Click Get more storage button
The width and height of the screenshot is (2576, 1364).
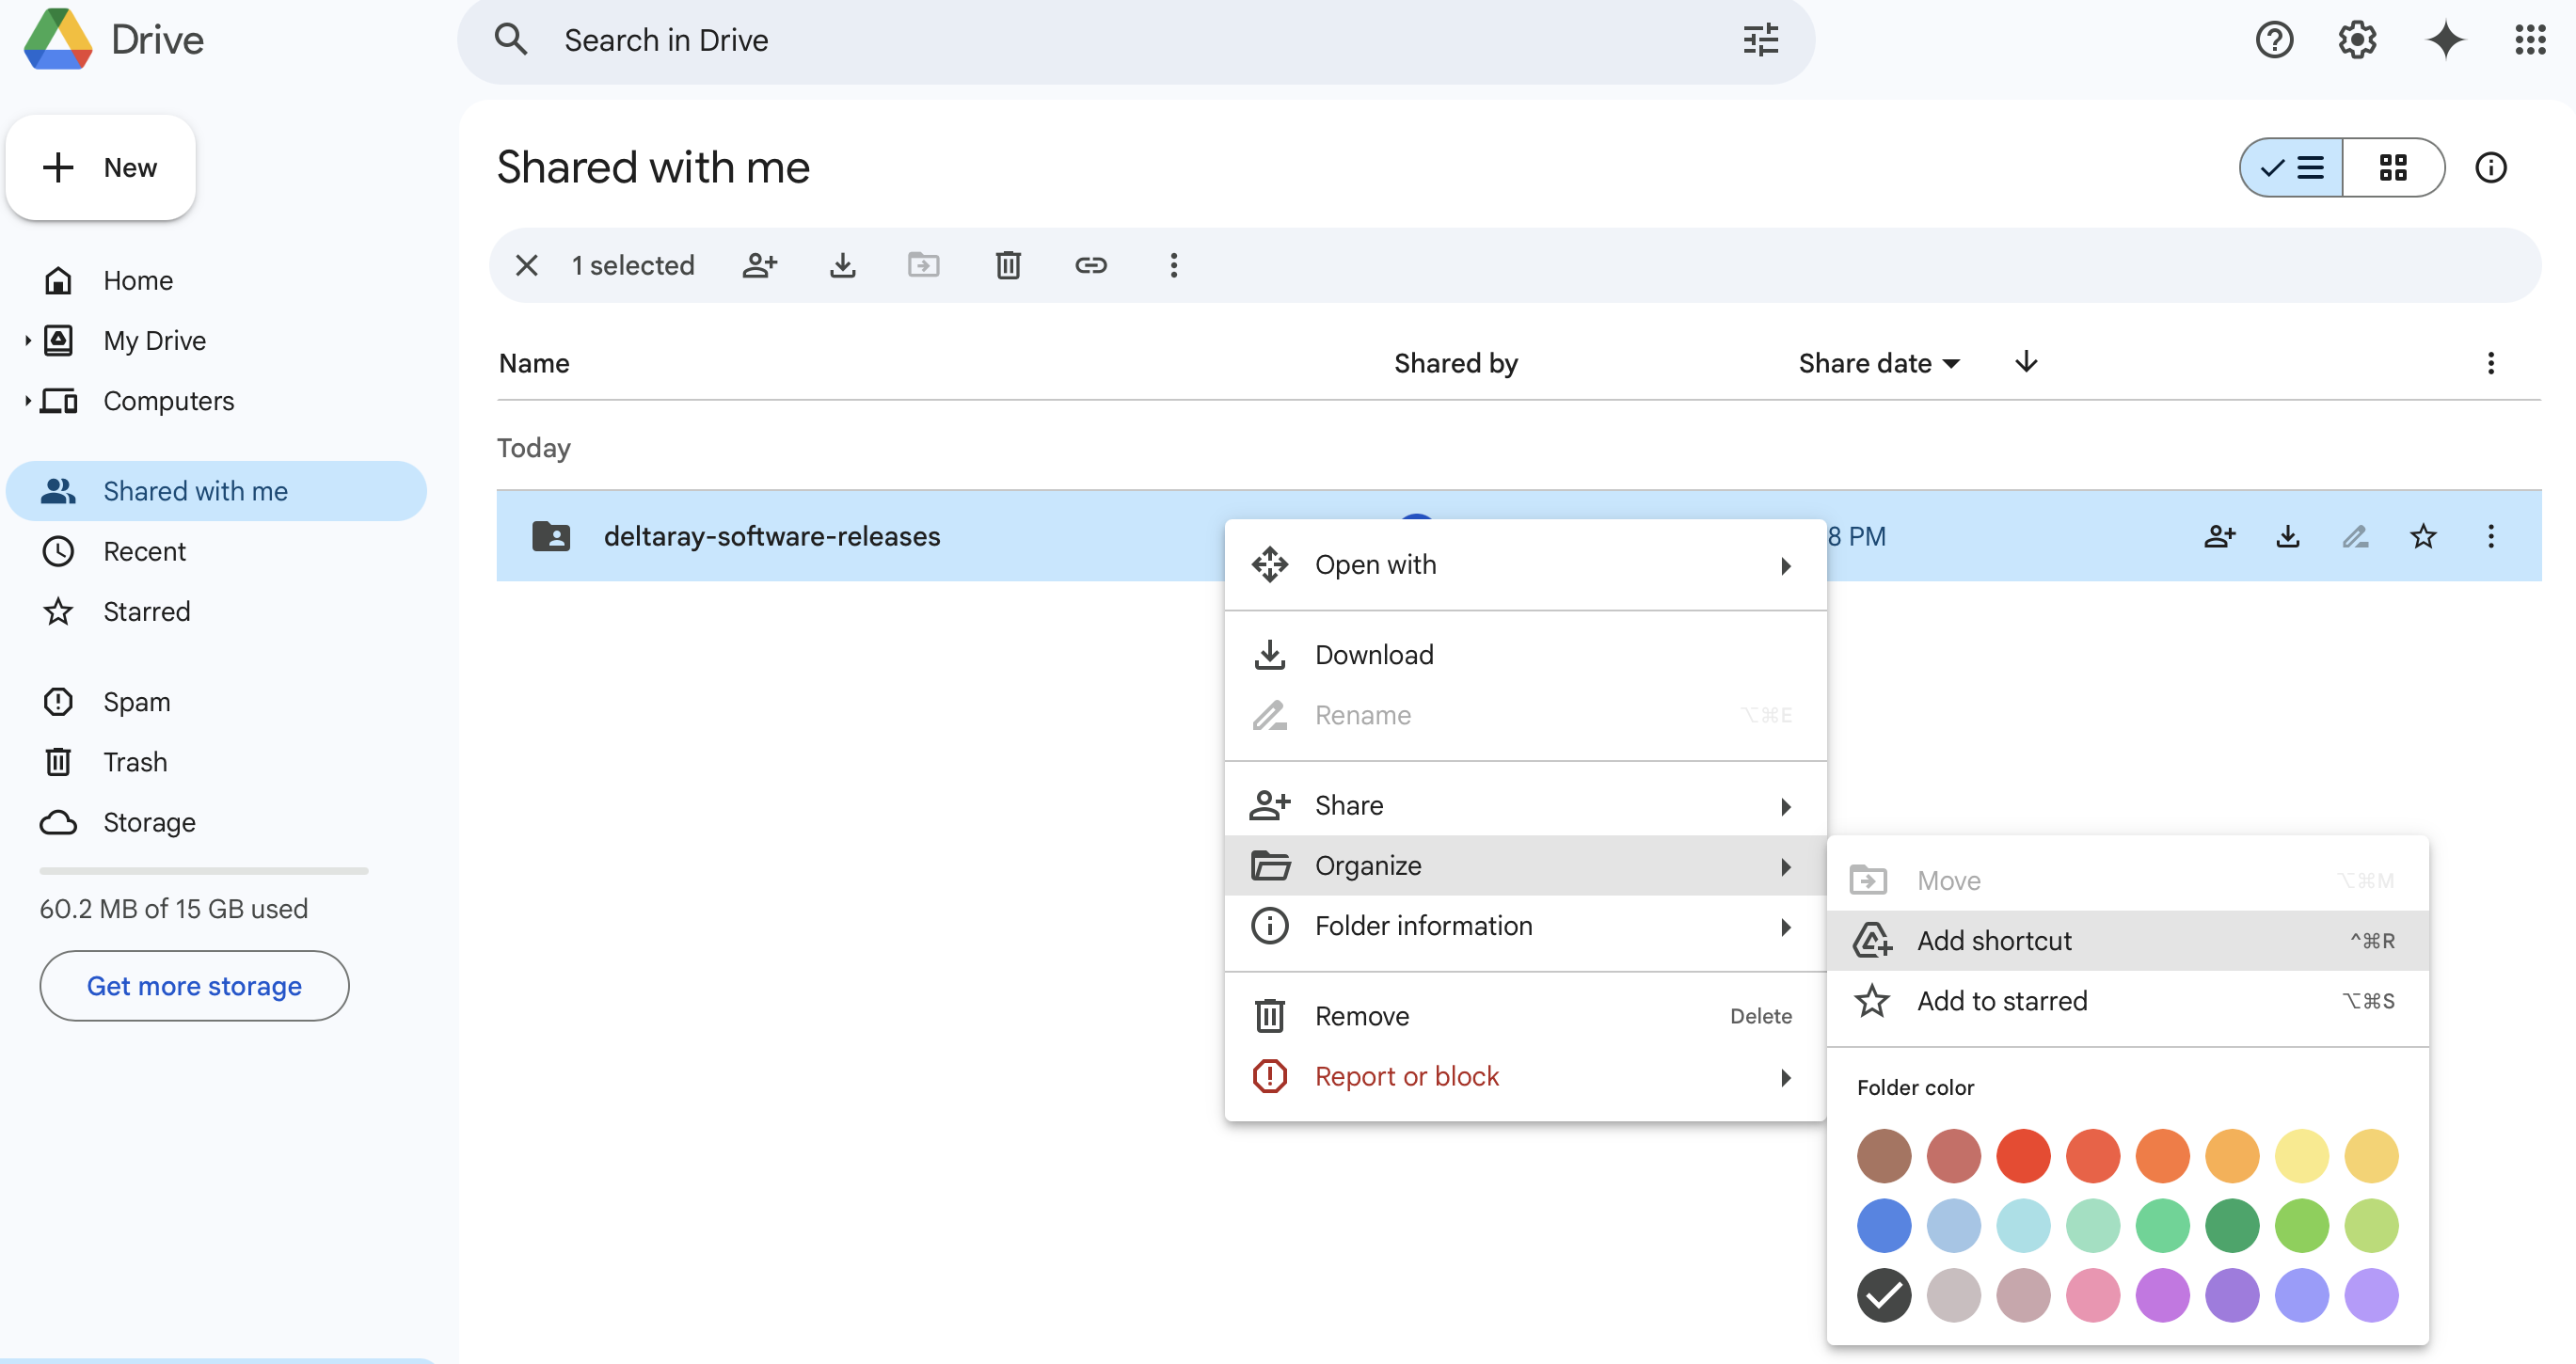pos(194,986)
